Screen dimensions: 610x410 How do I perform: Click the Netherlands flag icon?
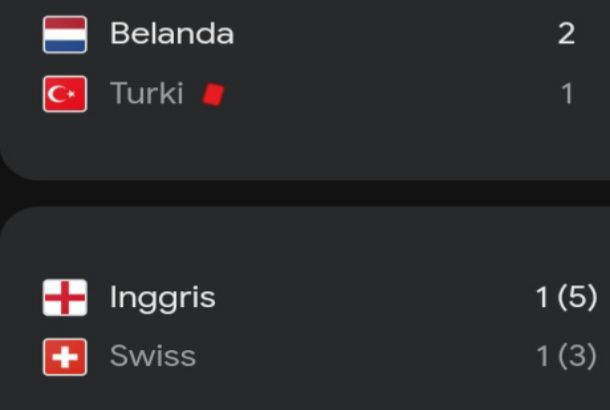click(65, 34)
